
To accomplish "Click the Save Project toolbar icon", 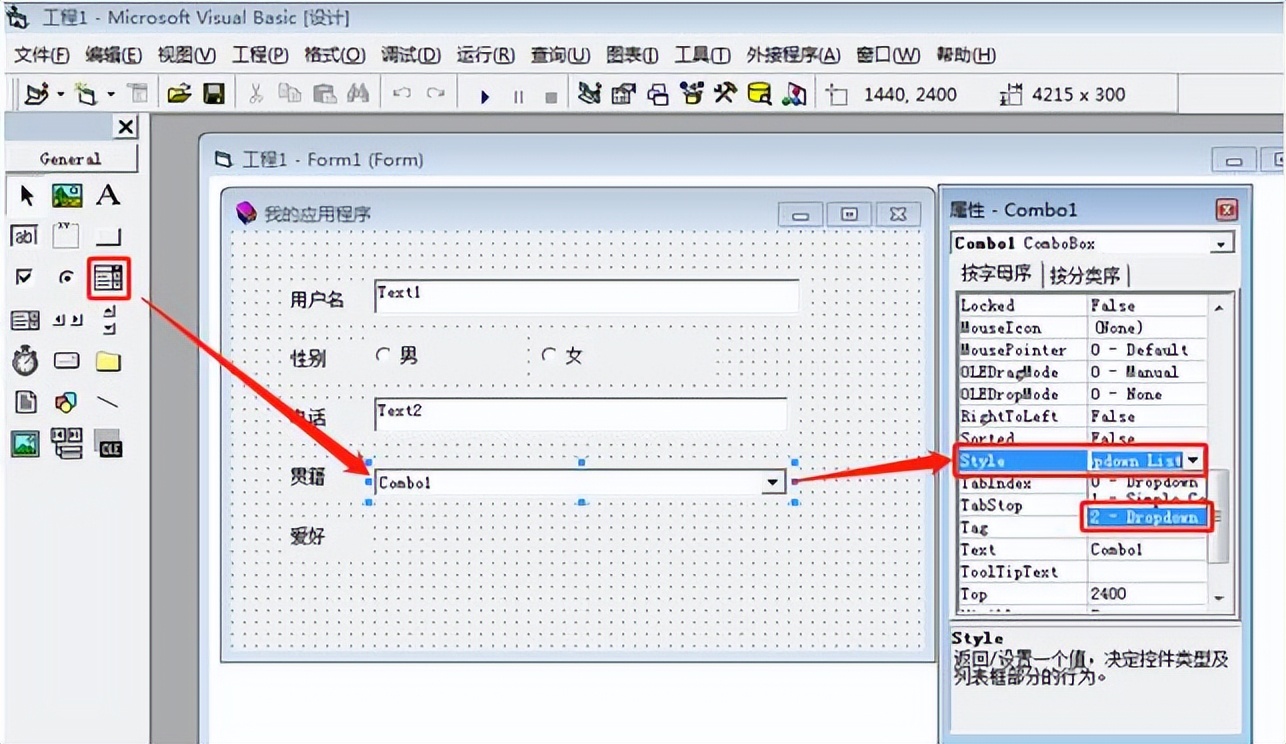I will (x=213, y=94).
